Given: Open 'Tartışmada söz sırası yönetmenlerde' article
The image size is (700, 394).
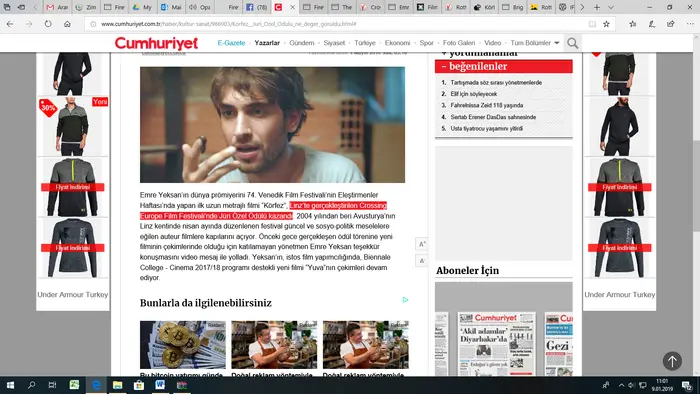Looking at the screenshot, I should pyautogui.click(x=496, y=83).
